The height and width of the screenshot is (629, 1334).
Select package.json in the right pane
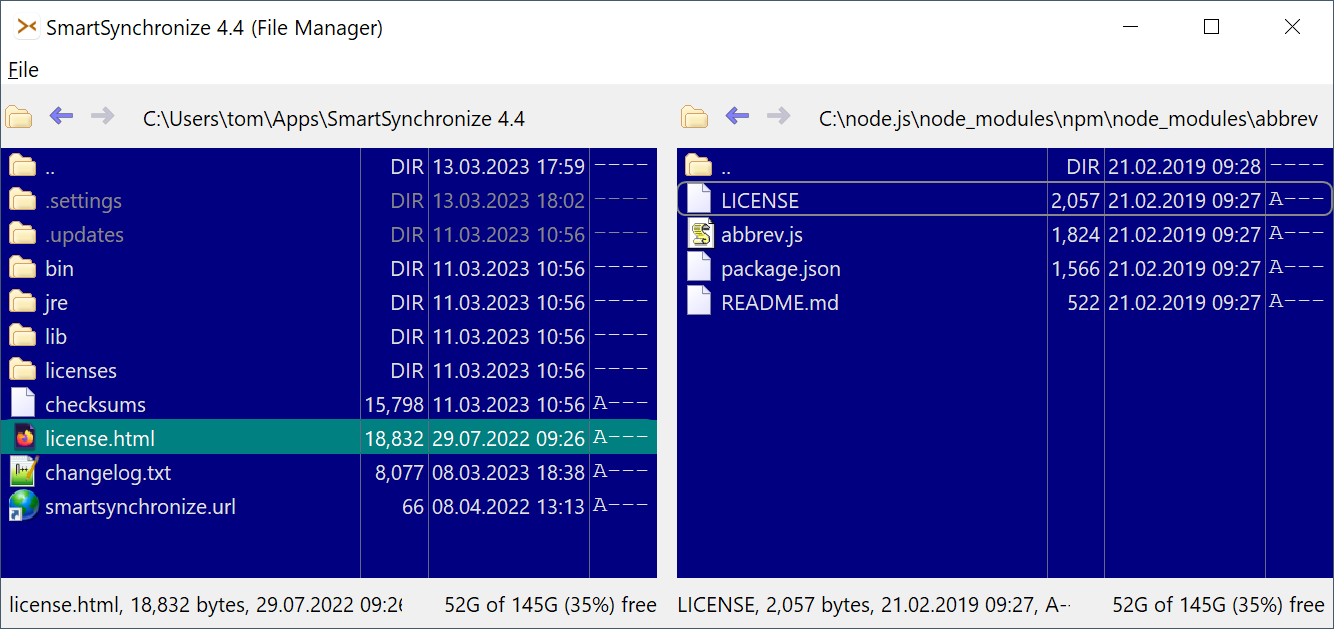click(x=780, y=269)
